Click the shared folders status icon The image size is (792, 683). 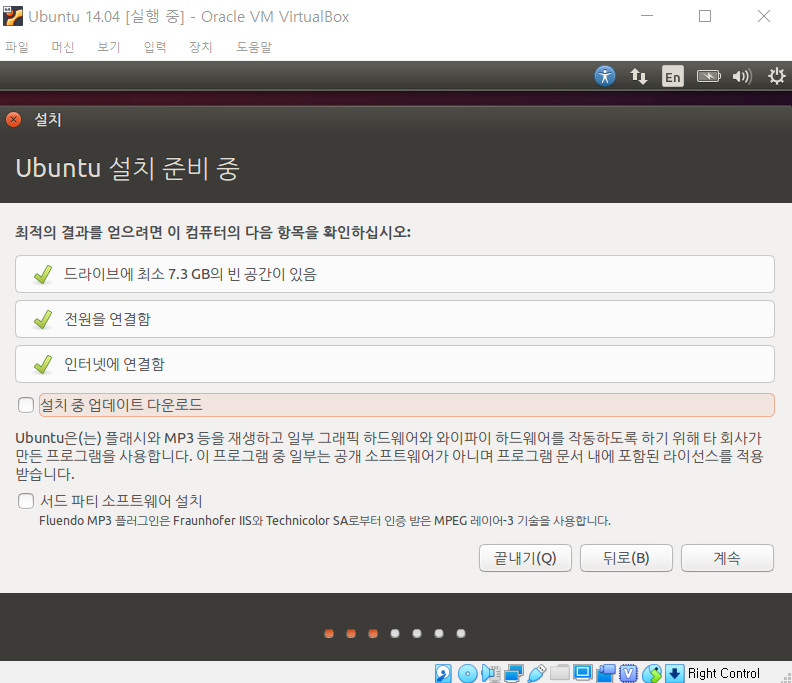click(x=560, y=672)
